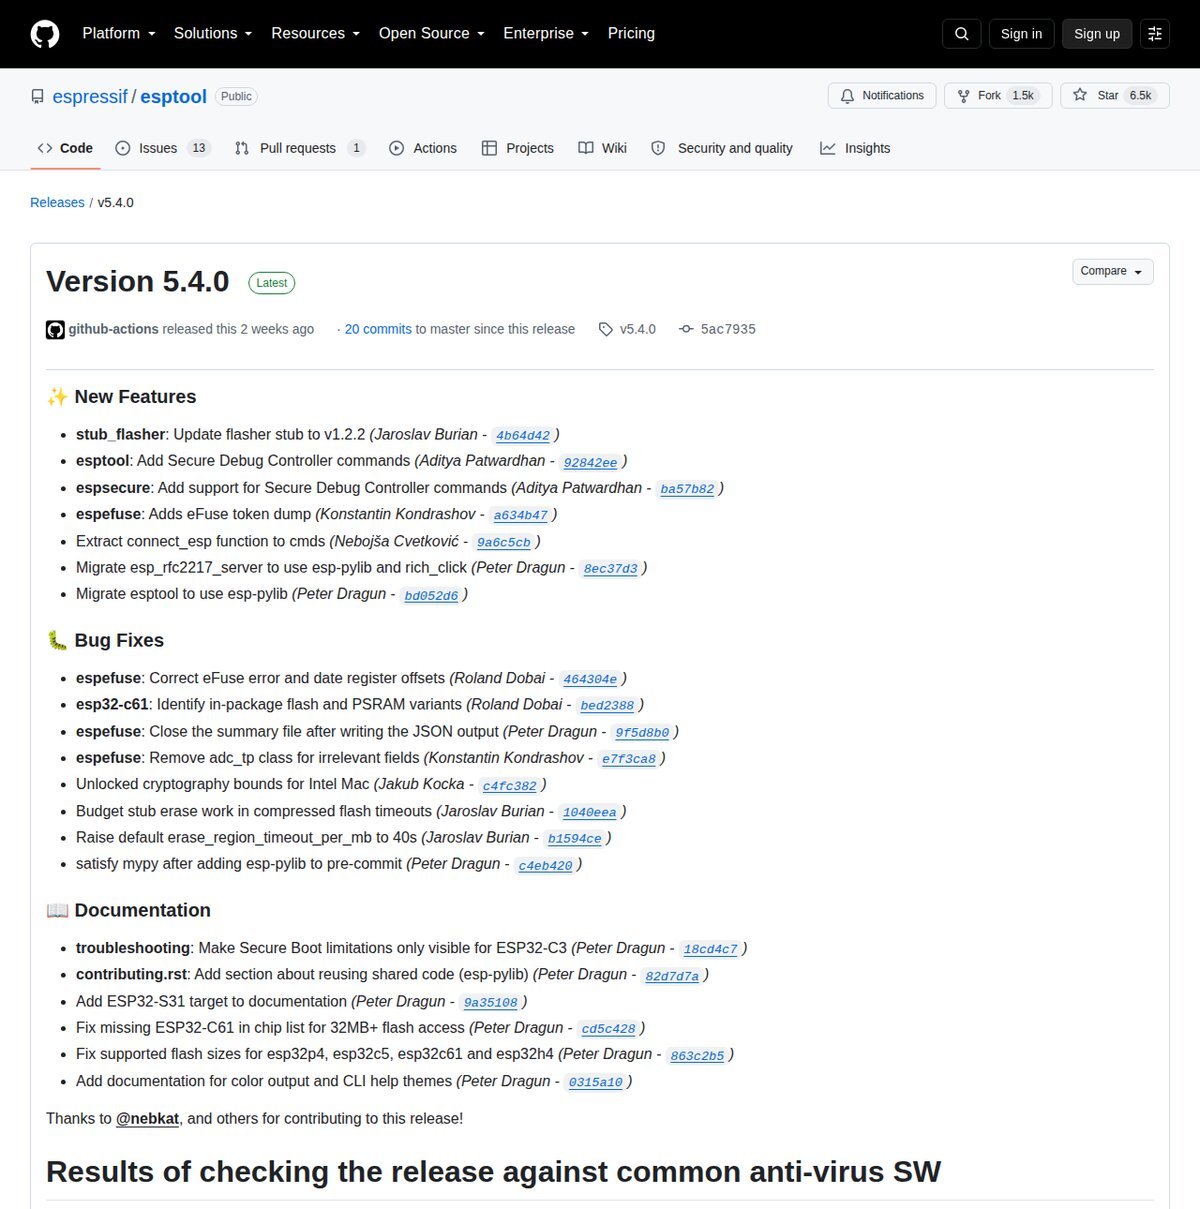This screenshot has width=1200, height=1209.
Task: Open commit a634b47 link
Action: (x=521, y=516)
